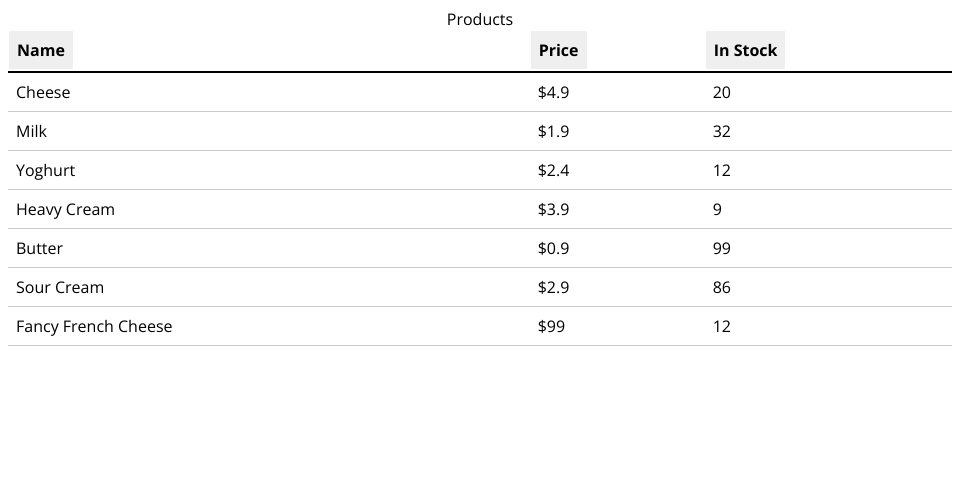Select the Heavy Cream name cell

coord(66,209)
